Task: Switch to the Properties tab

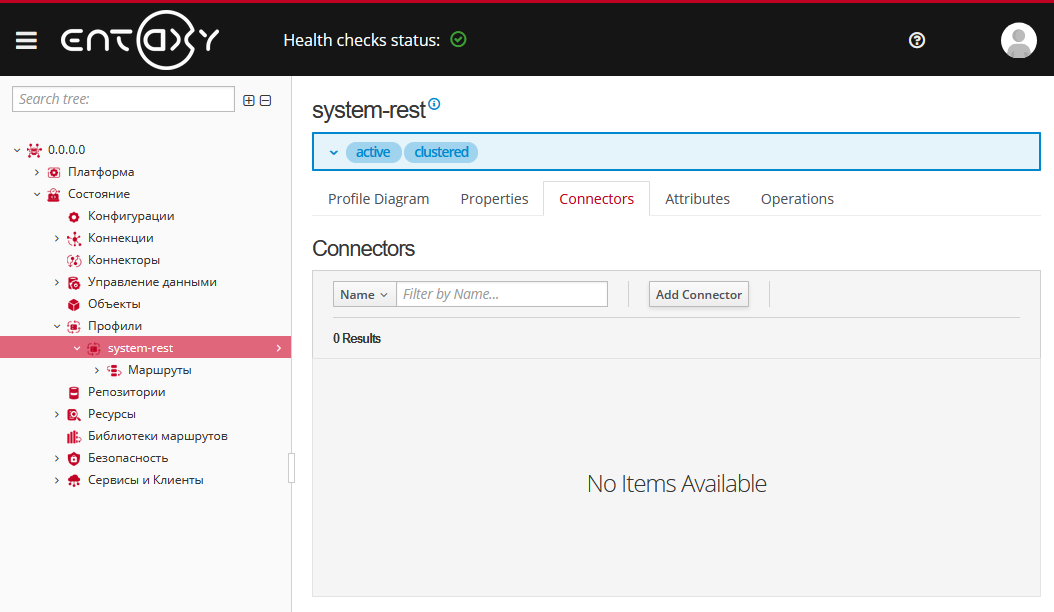Action: click(x=494, y=198)
